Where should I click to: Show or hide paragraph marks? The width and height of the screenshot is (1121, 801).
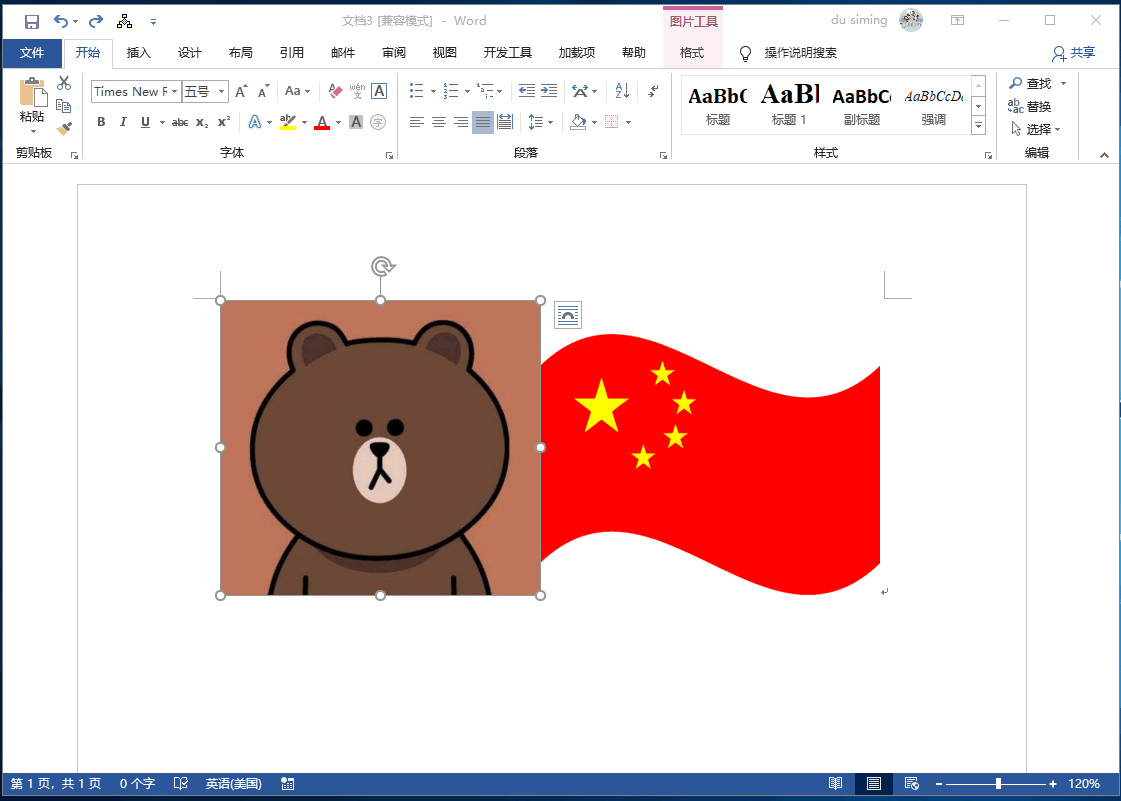tap(653, 91)
